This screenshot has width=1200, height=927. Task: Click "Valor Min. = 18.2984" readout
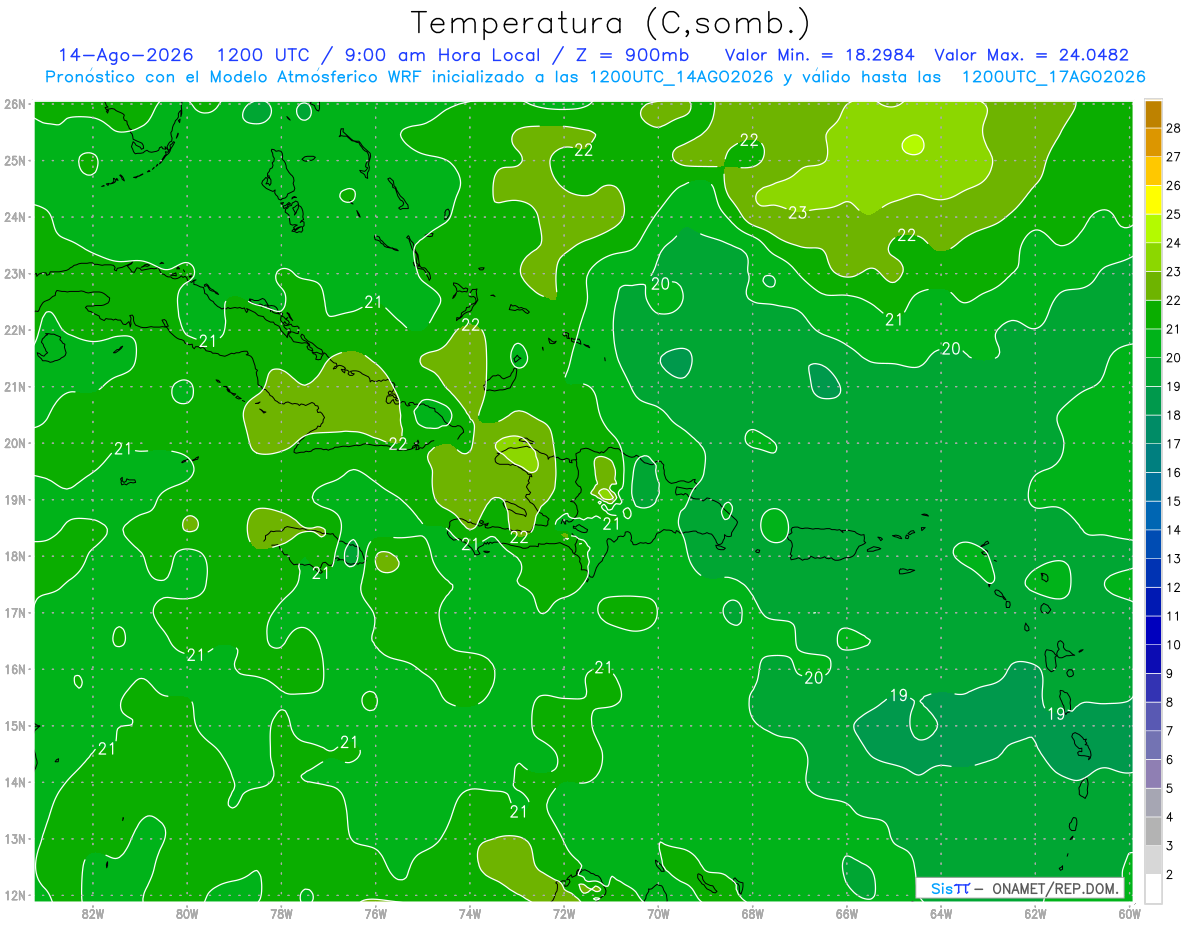(822, 55)
